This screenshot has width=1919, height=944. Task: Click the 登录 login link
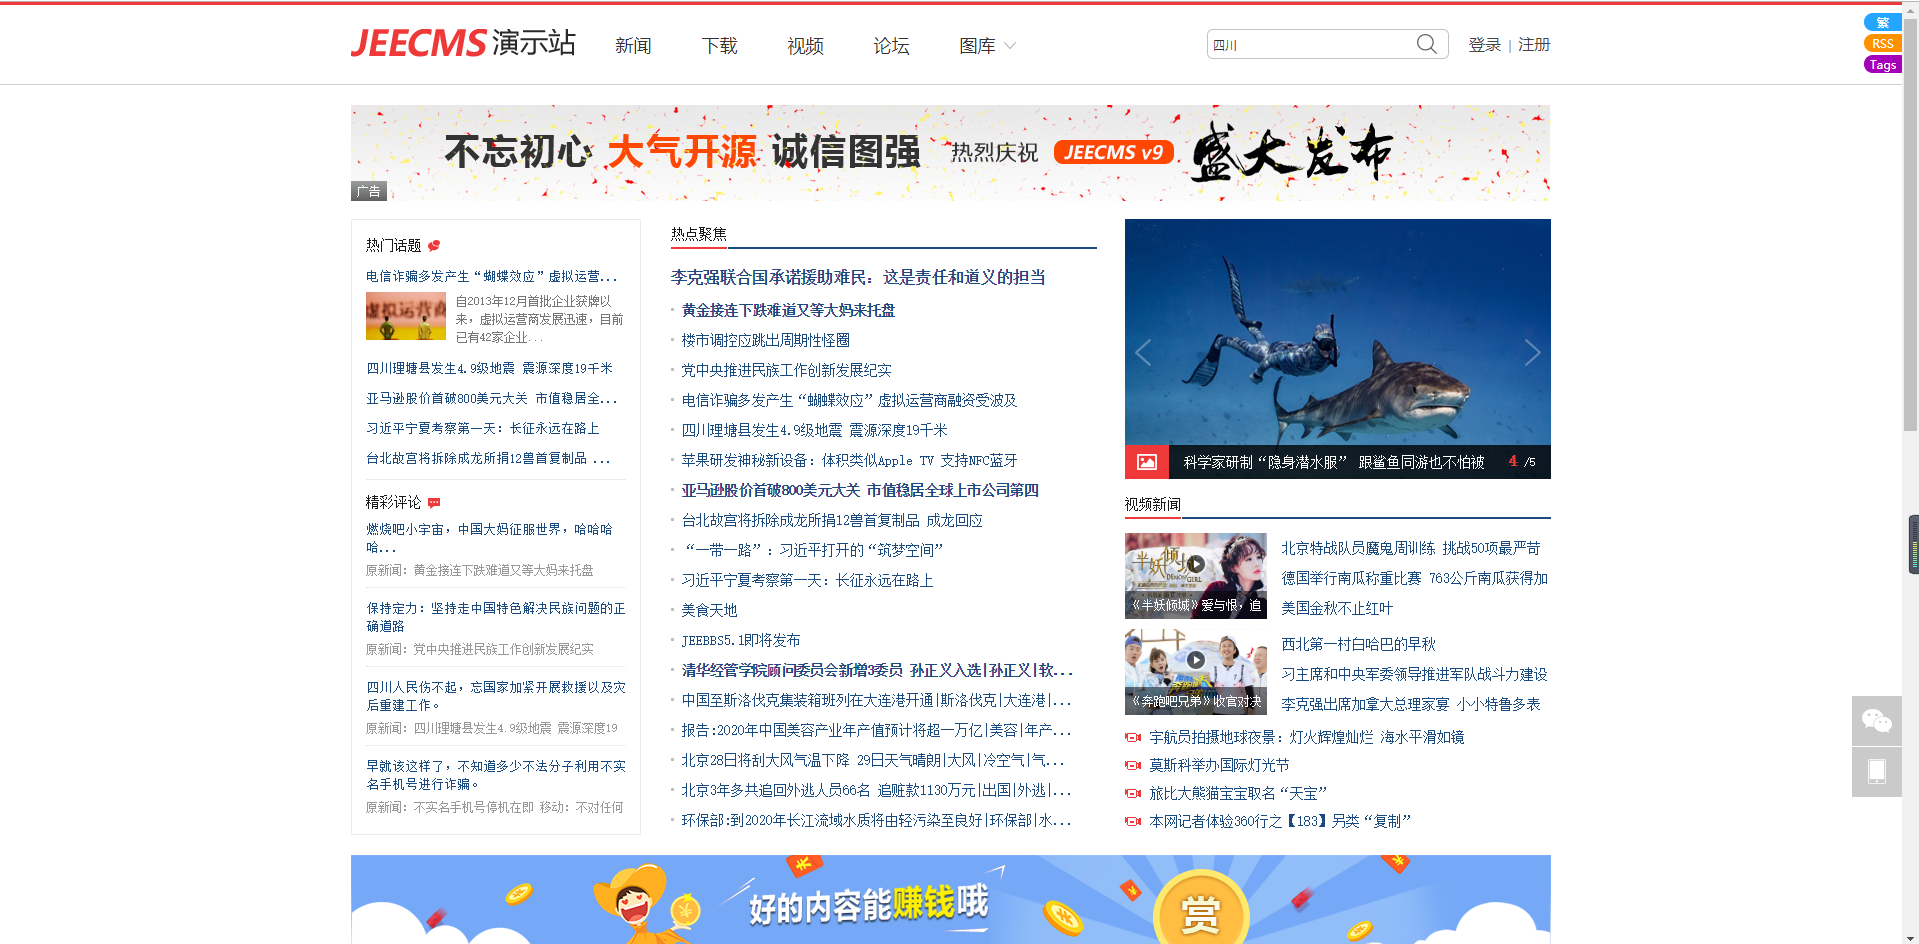1484,45
